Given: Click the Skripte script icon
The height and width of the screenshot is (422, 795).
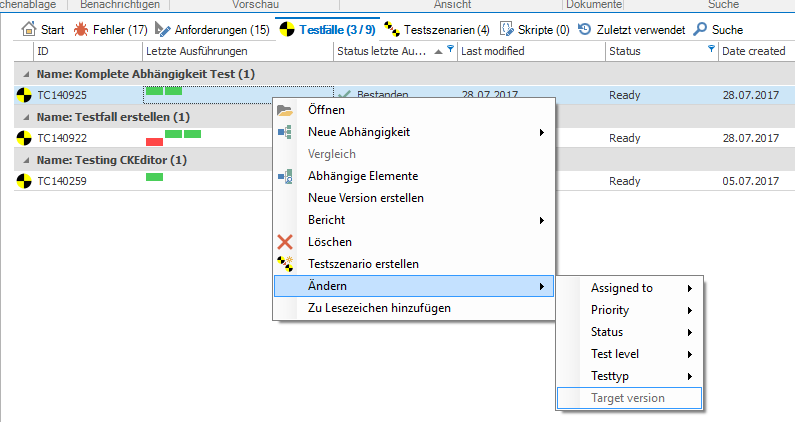Looking at the screenshot, I should 507,30.
